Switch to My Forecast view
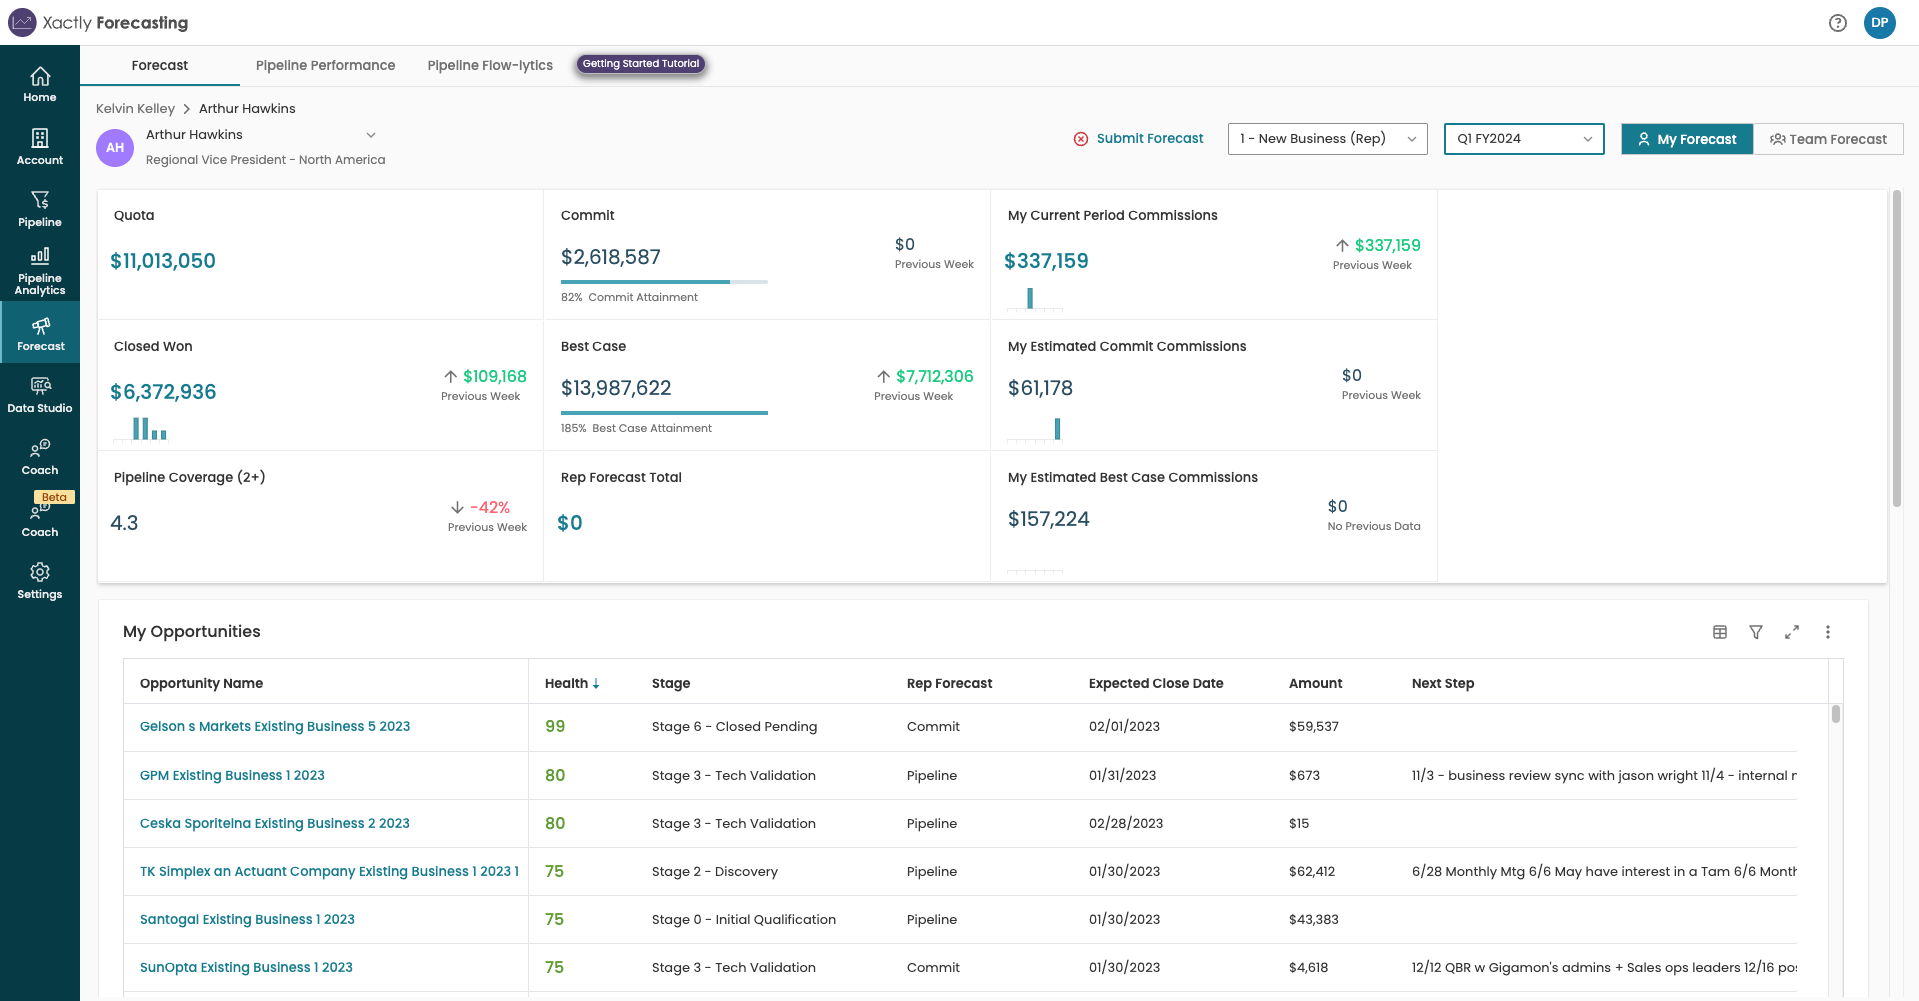The image size is (1919, 1001). tap(1686, 139)
